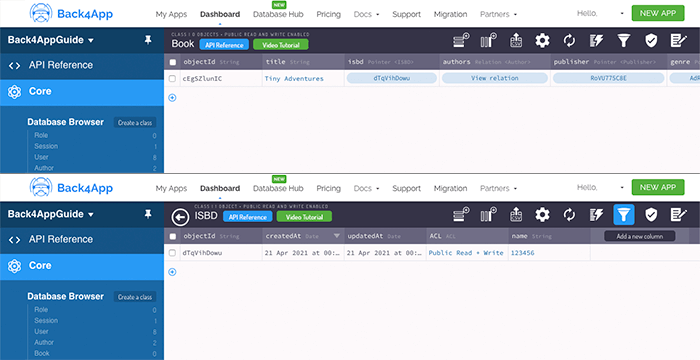
Task: Click the sort arrow on the createdAt column
Action: click(337, 236)
